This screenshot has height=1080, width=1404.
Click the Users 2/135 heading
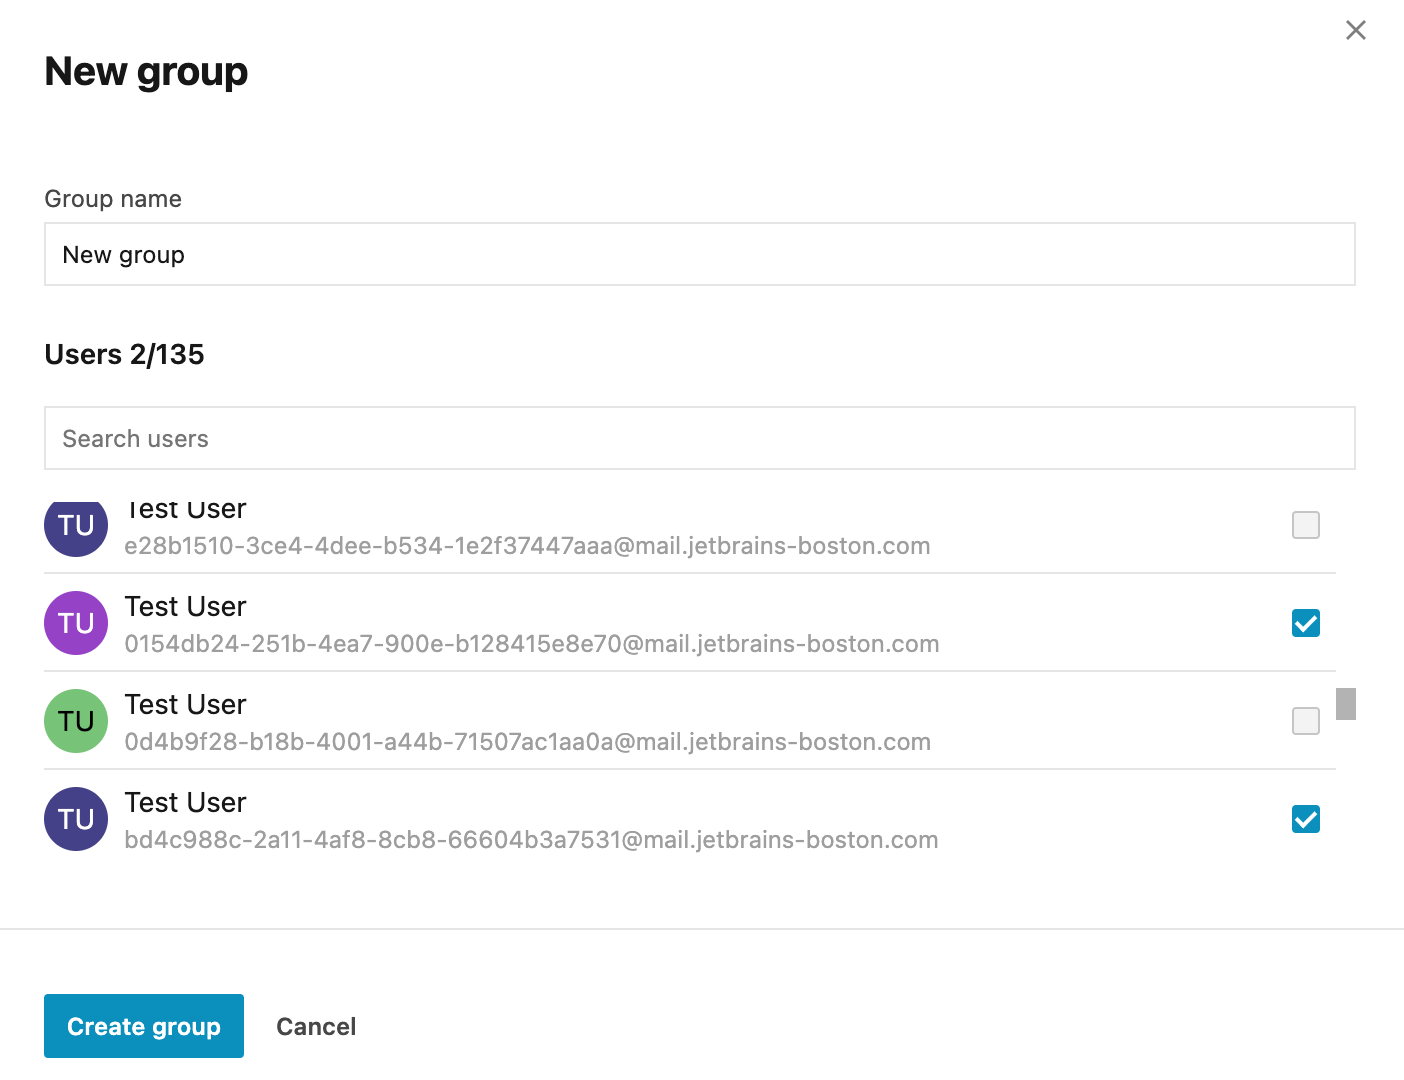click(x=123, y=354)
